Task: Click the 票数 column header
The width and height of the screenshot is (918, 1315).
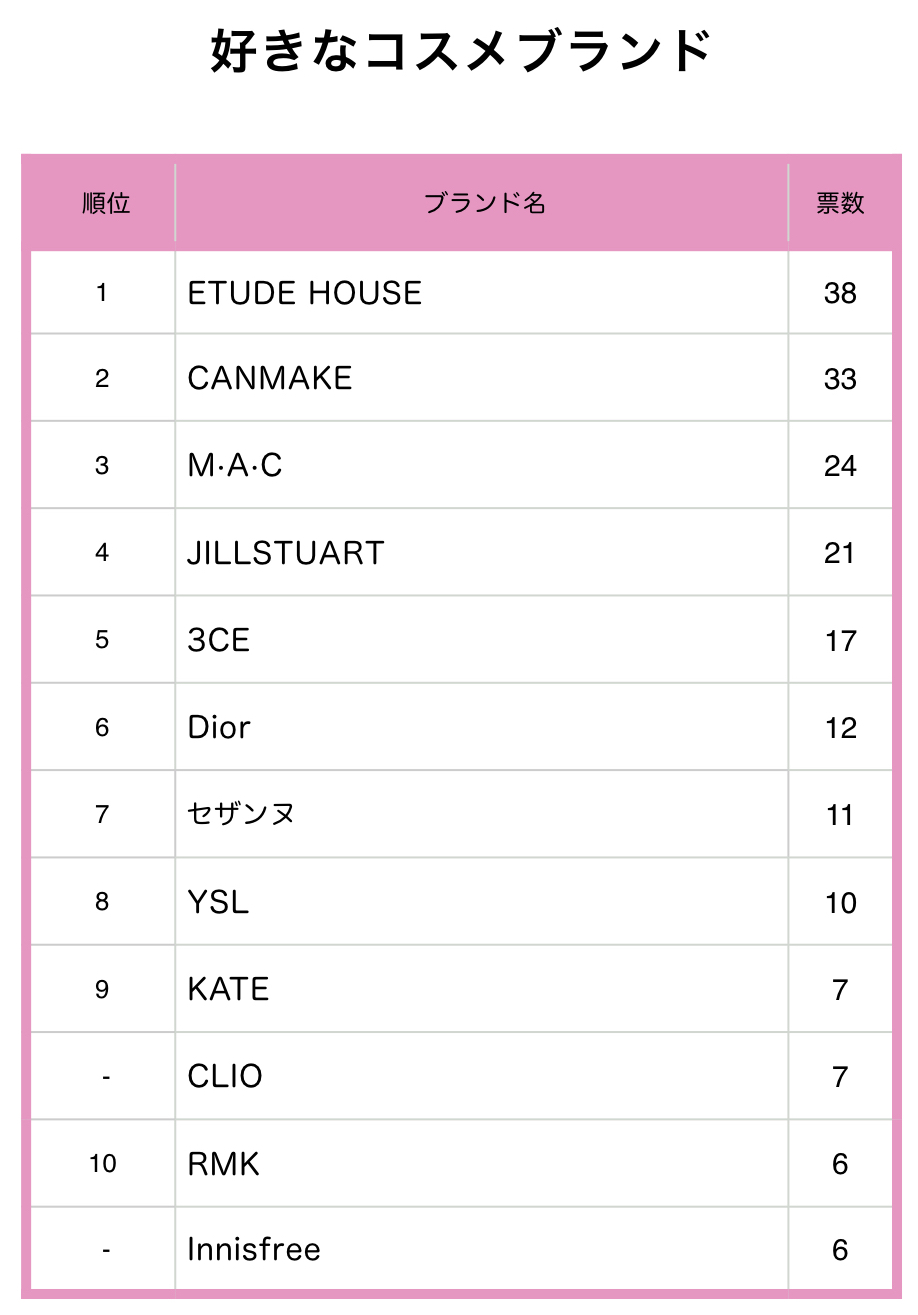Action: (x=840, y=203)
